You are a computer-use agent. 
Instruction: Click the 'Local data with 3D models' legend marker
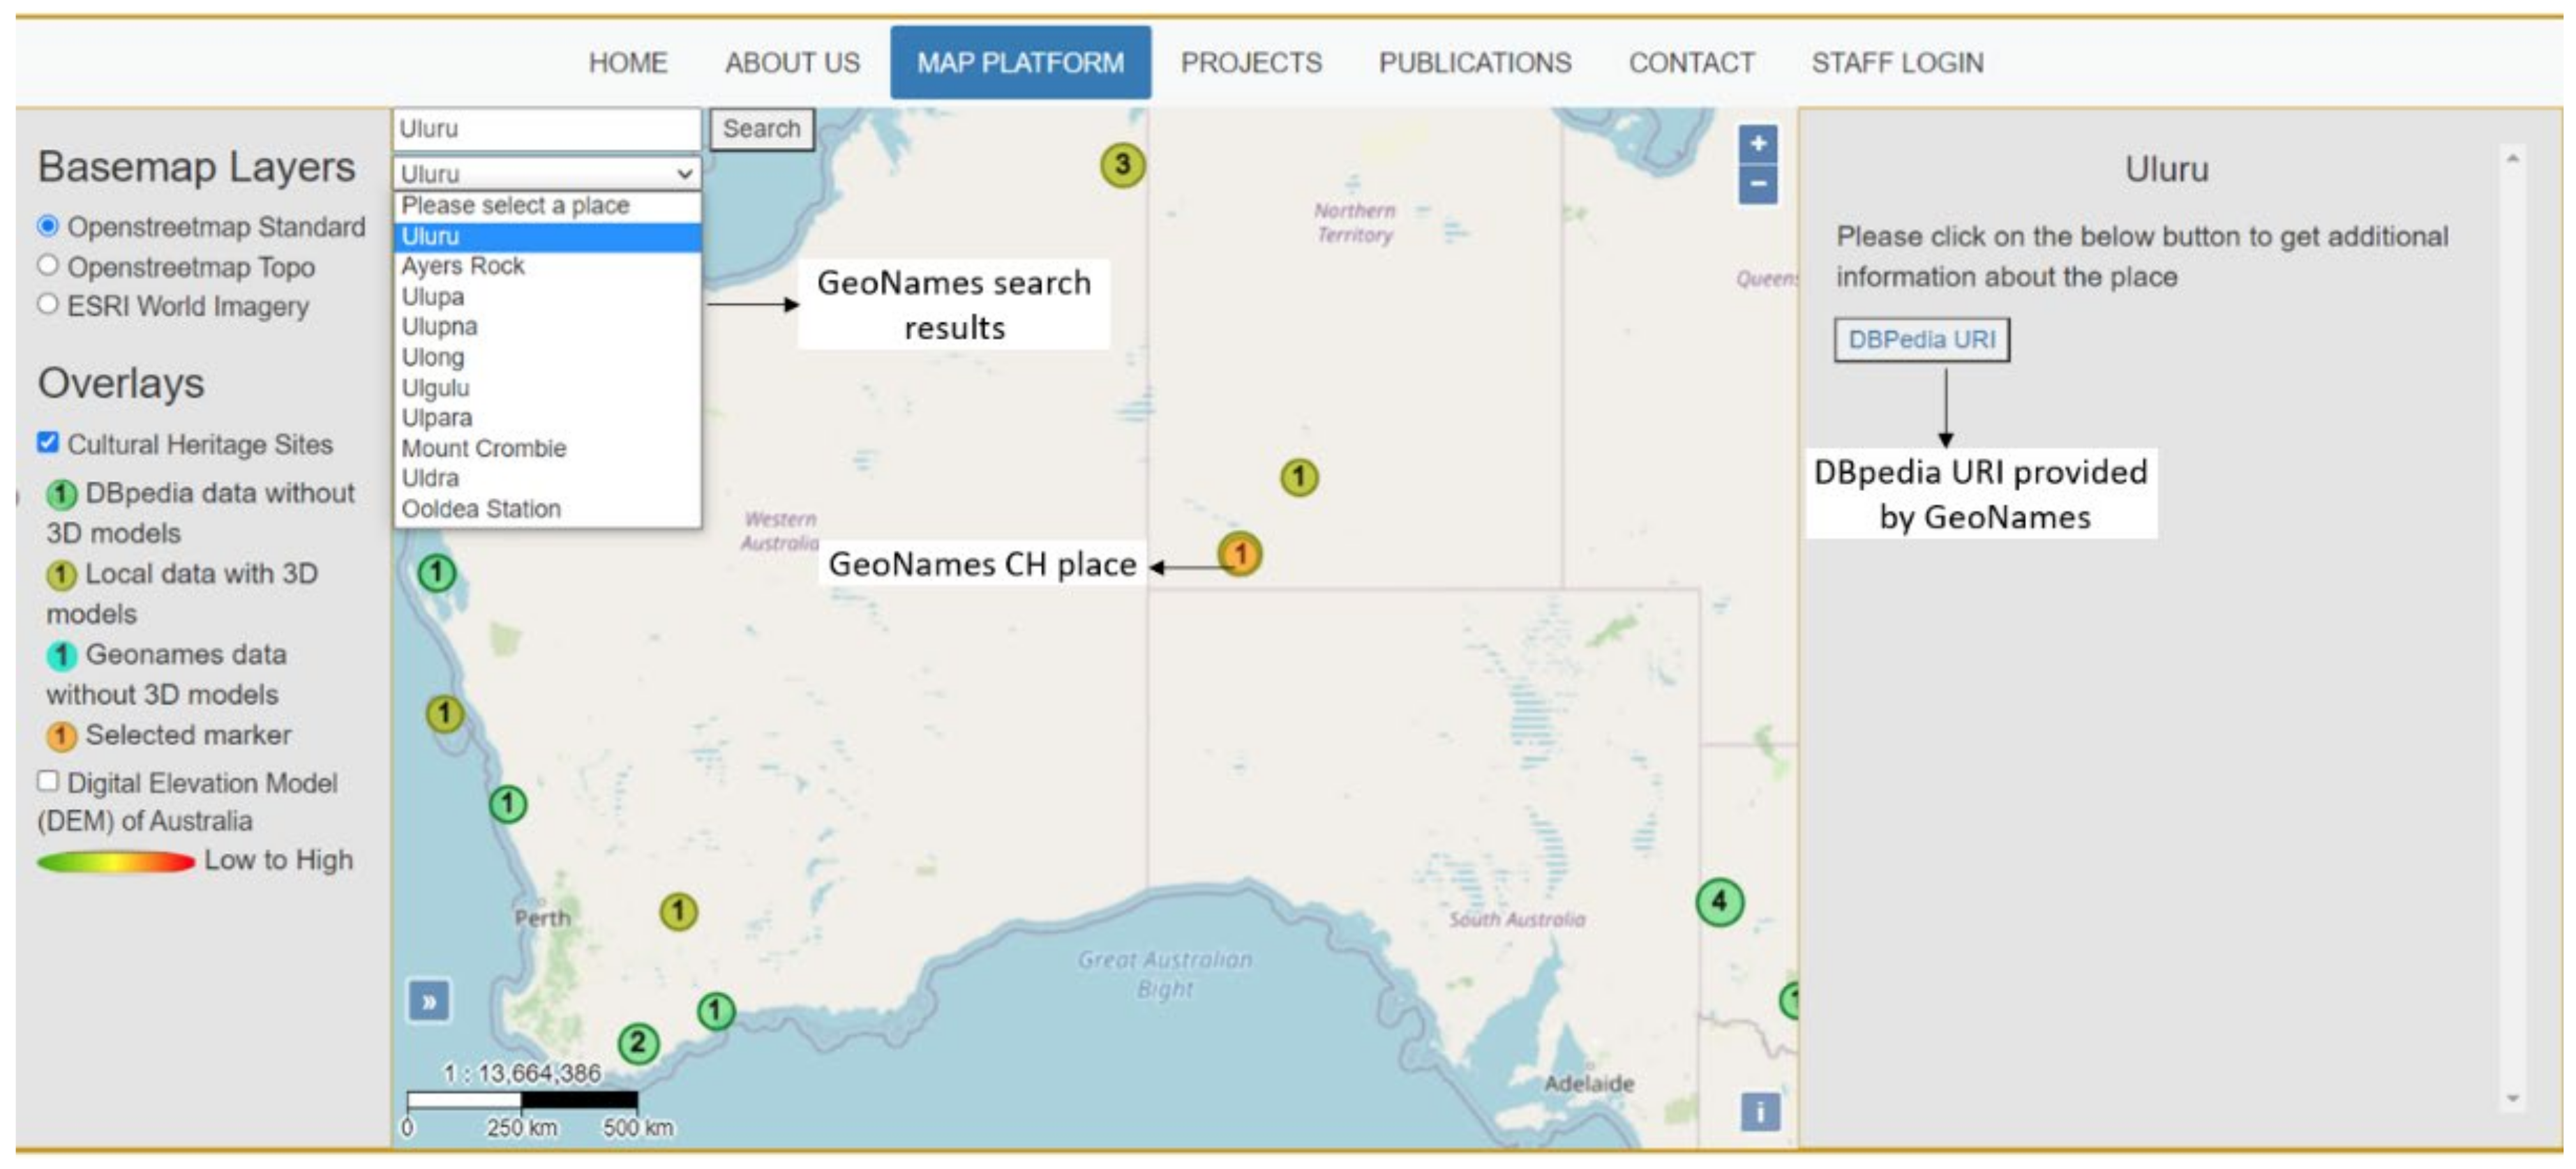click(61, 575)
